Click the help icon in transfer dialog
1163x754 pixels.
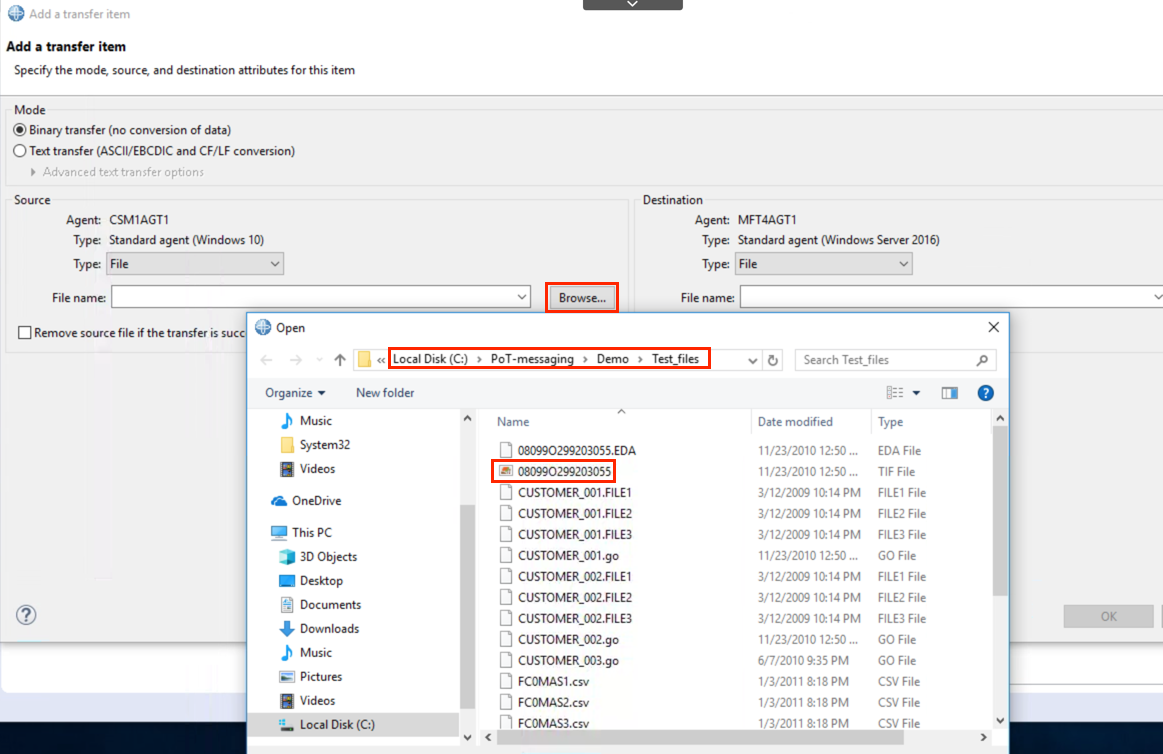[x=26, y=615]
